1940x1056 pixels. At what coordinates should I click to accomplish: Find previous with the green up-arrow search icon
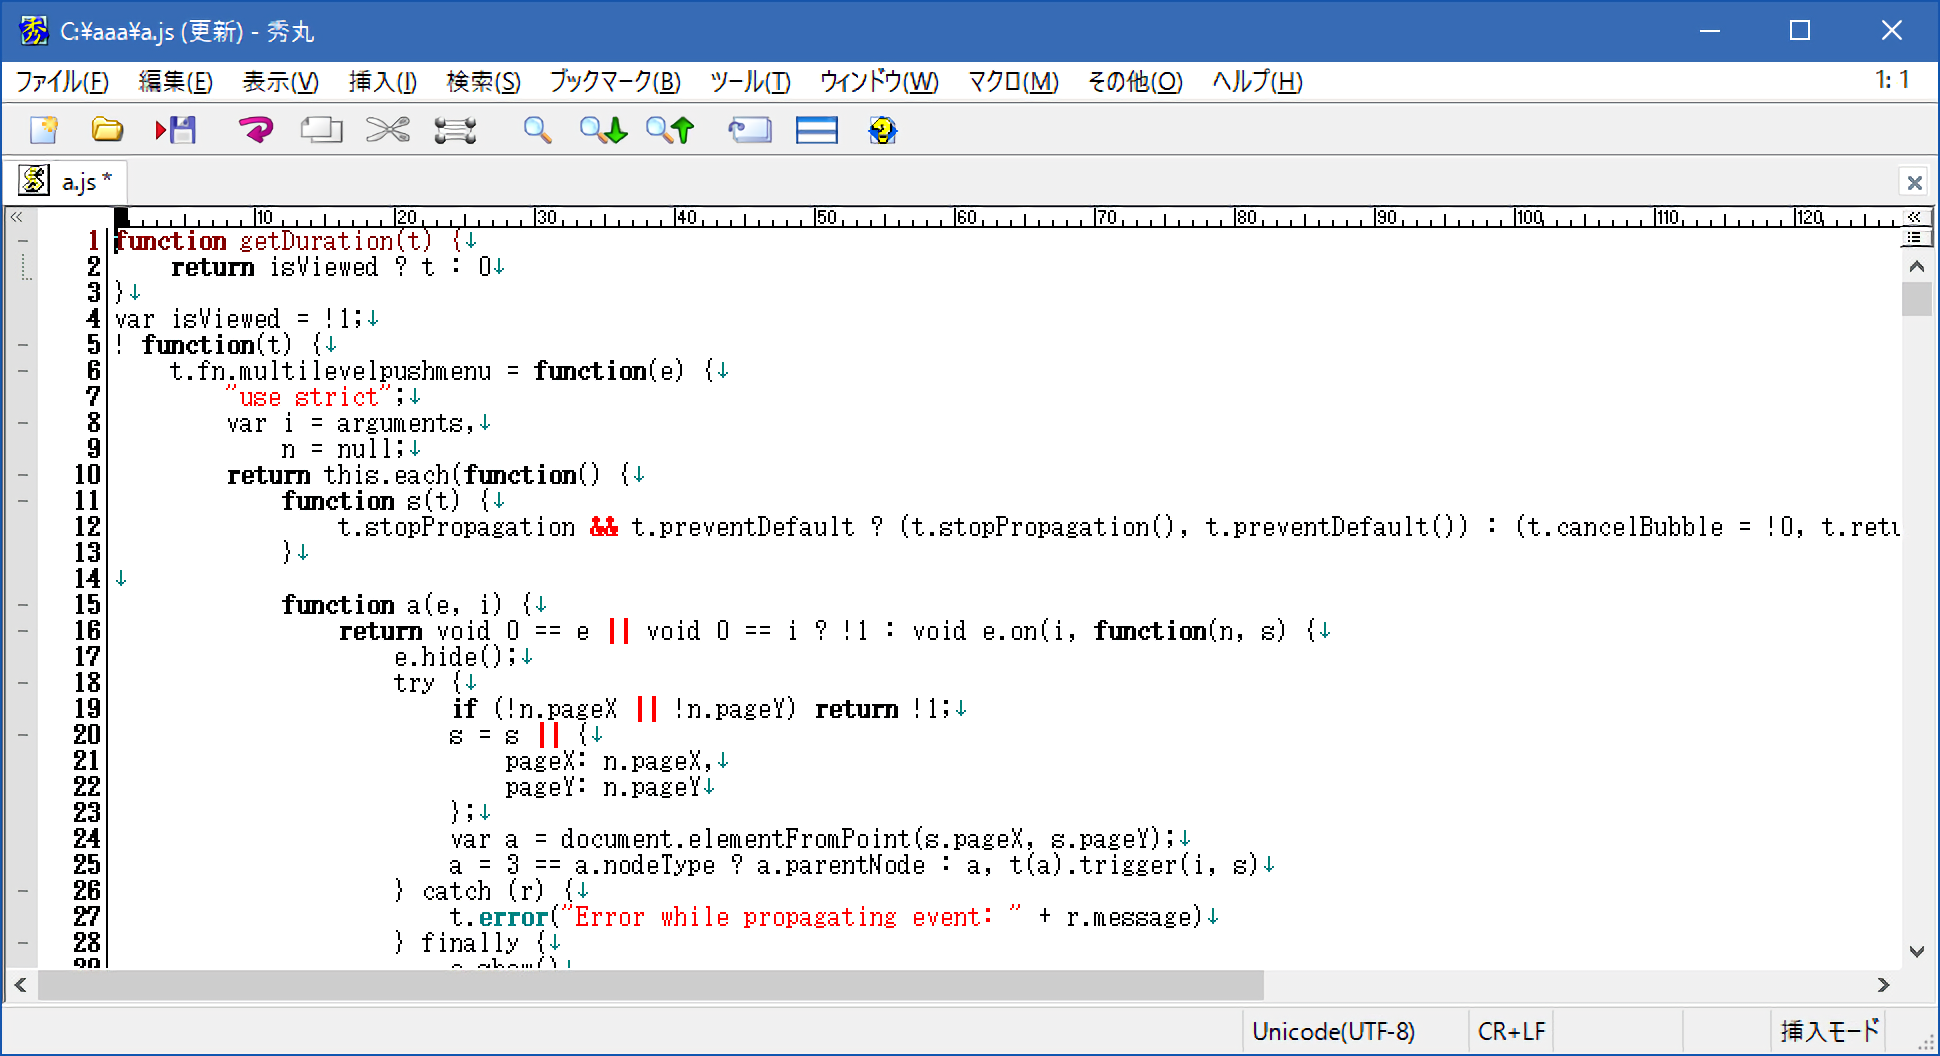[670, 130]
